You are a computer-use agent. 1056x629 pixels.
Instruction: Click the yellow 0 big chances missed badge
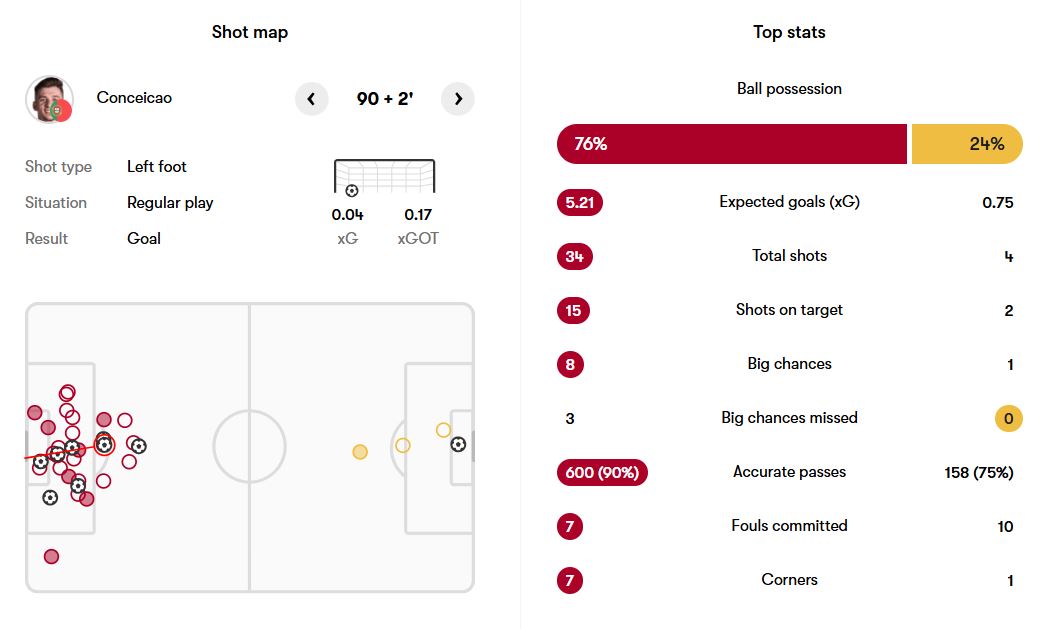(x=1008, y=419)
